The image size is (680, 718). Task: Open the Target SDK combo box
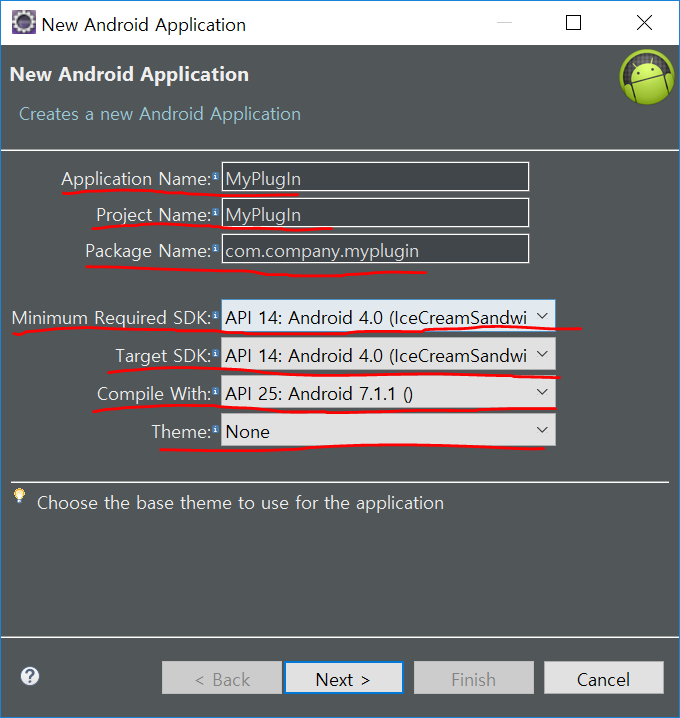[x=388, y=354]
